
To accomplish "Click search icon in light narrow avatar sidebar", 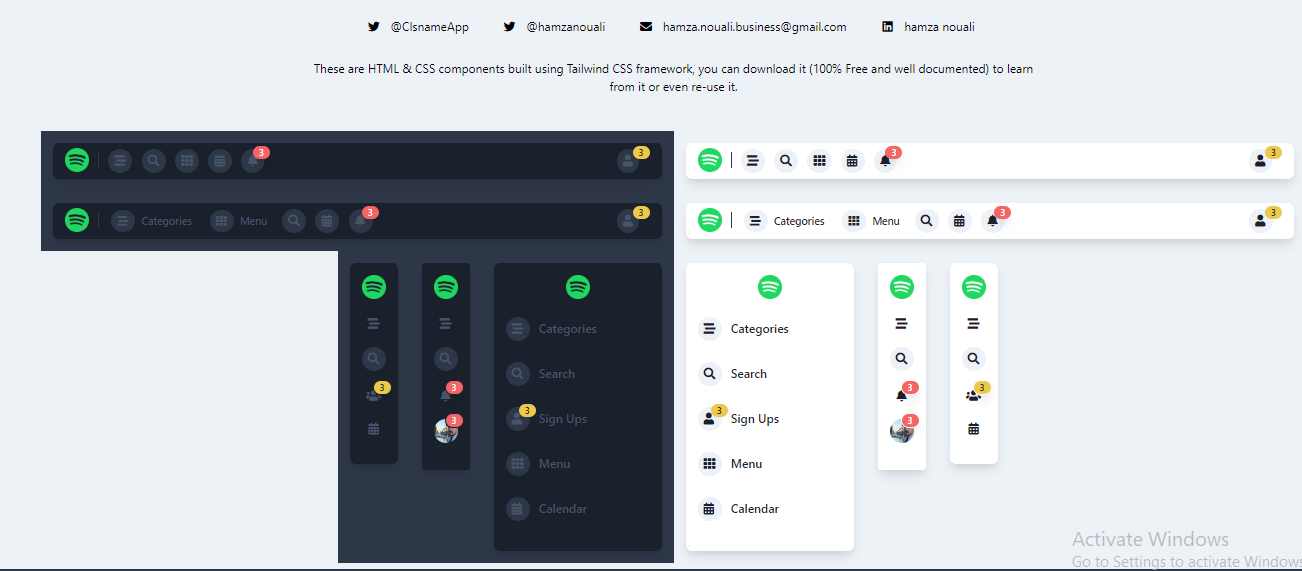I will (902, 358).
